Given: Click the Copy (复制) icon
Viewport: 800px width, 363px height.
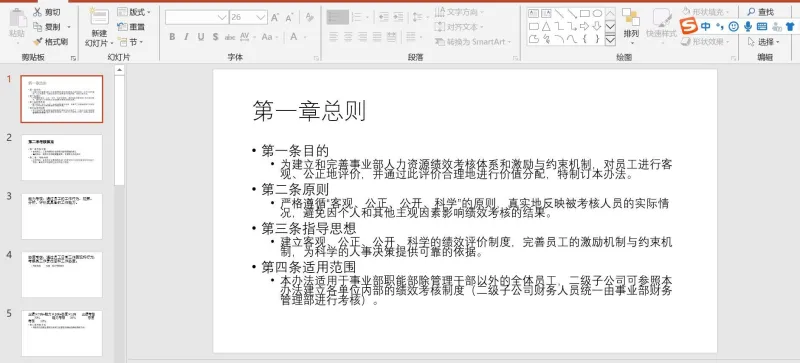Looking at the screenshot, I should point(38,27).
